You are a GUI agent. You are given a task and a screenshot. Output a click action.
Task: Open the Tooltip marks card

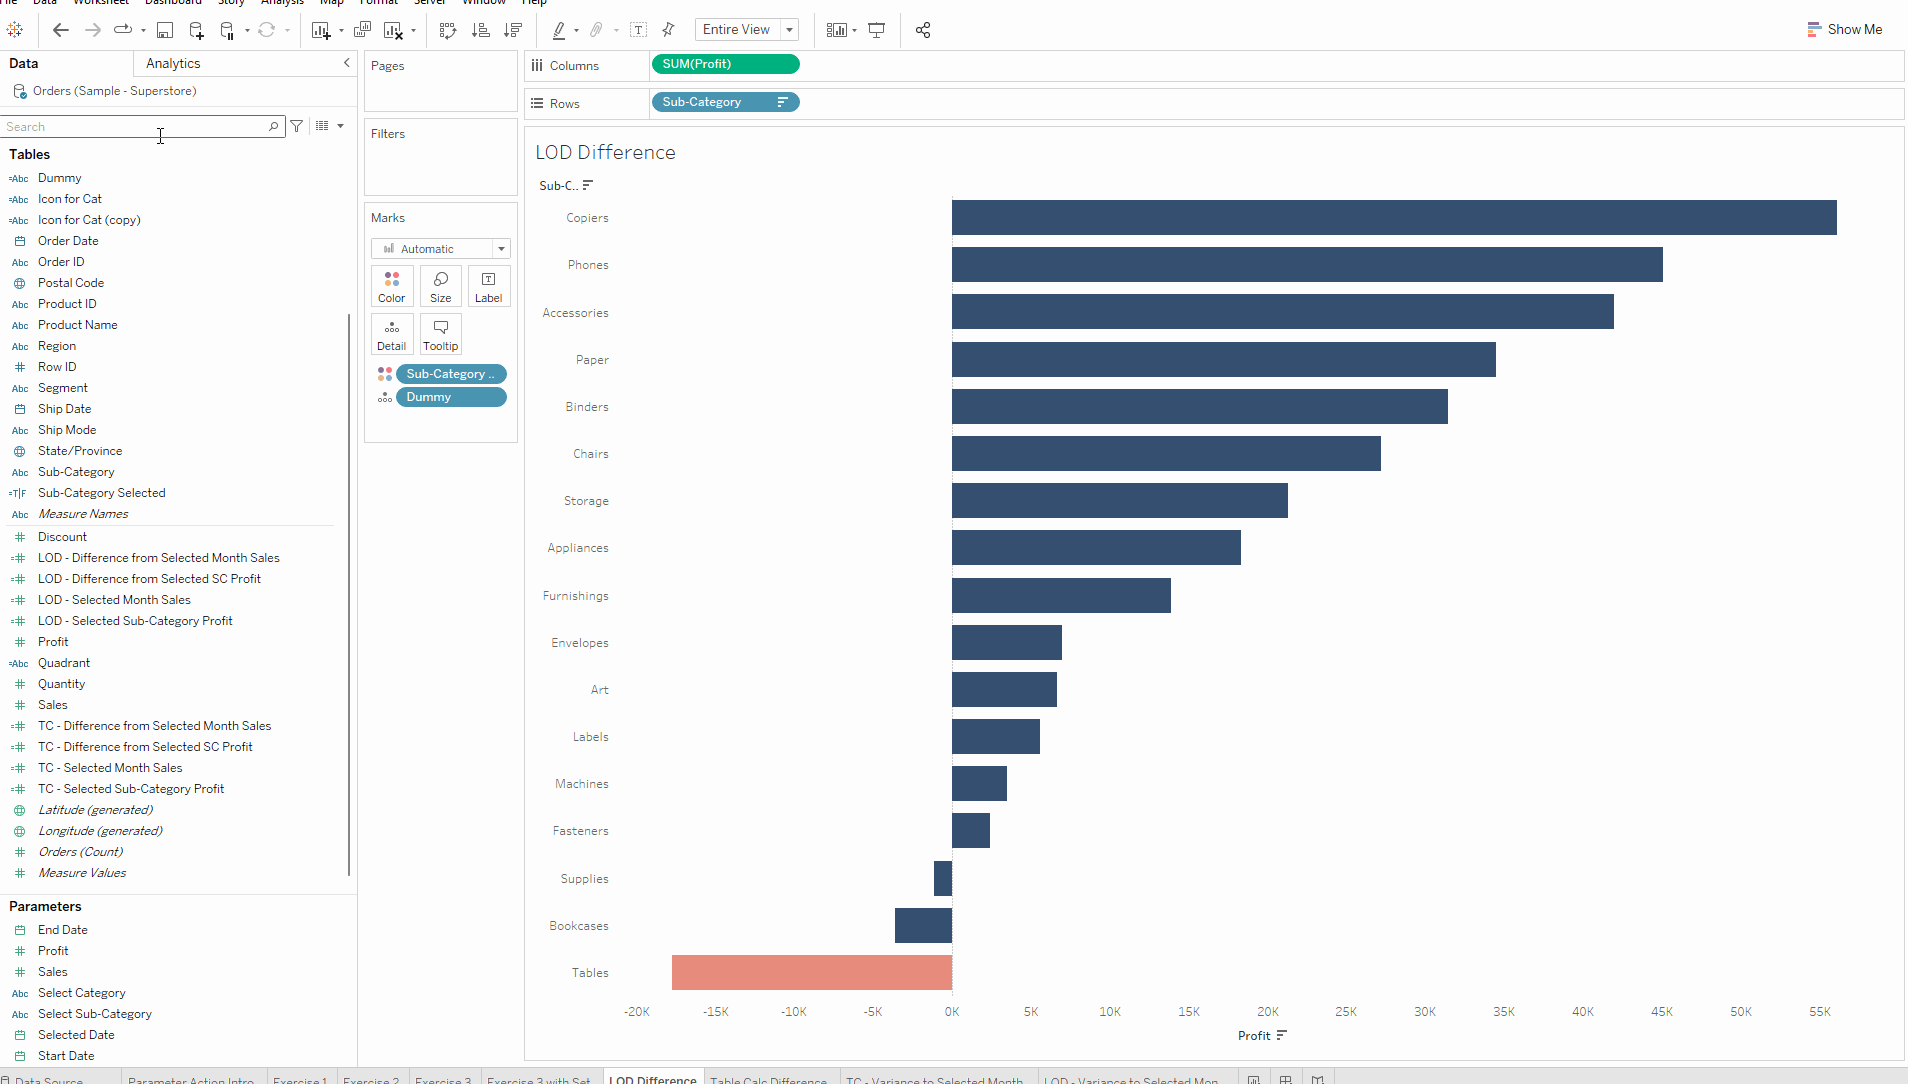[x=441, y=334]
